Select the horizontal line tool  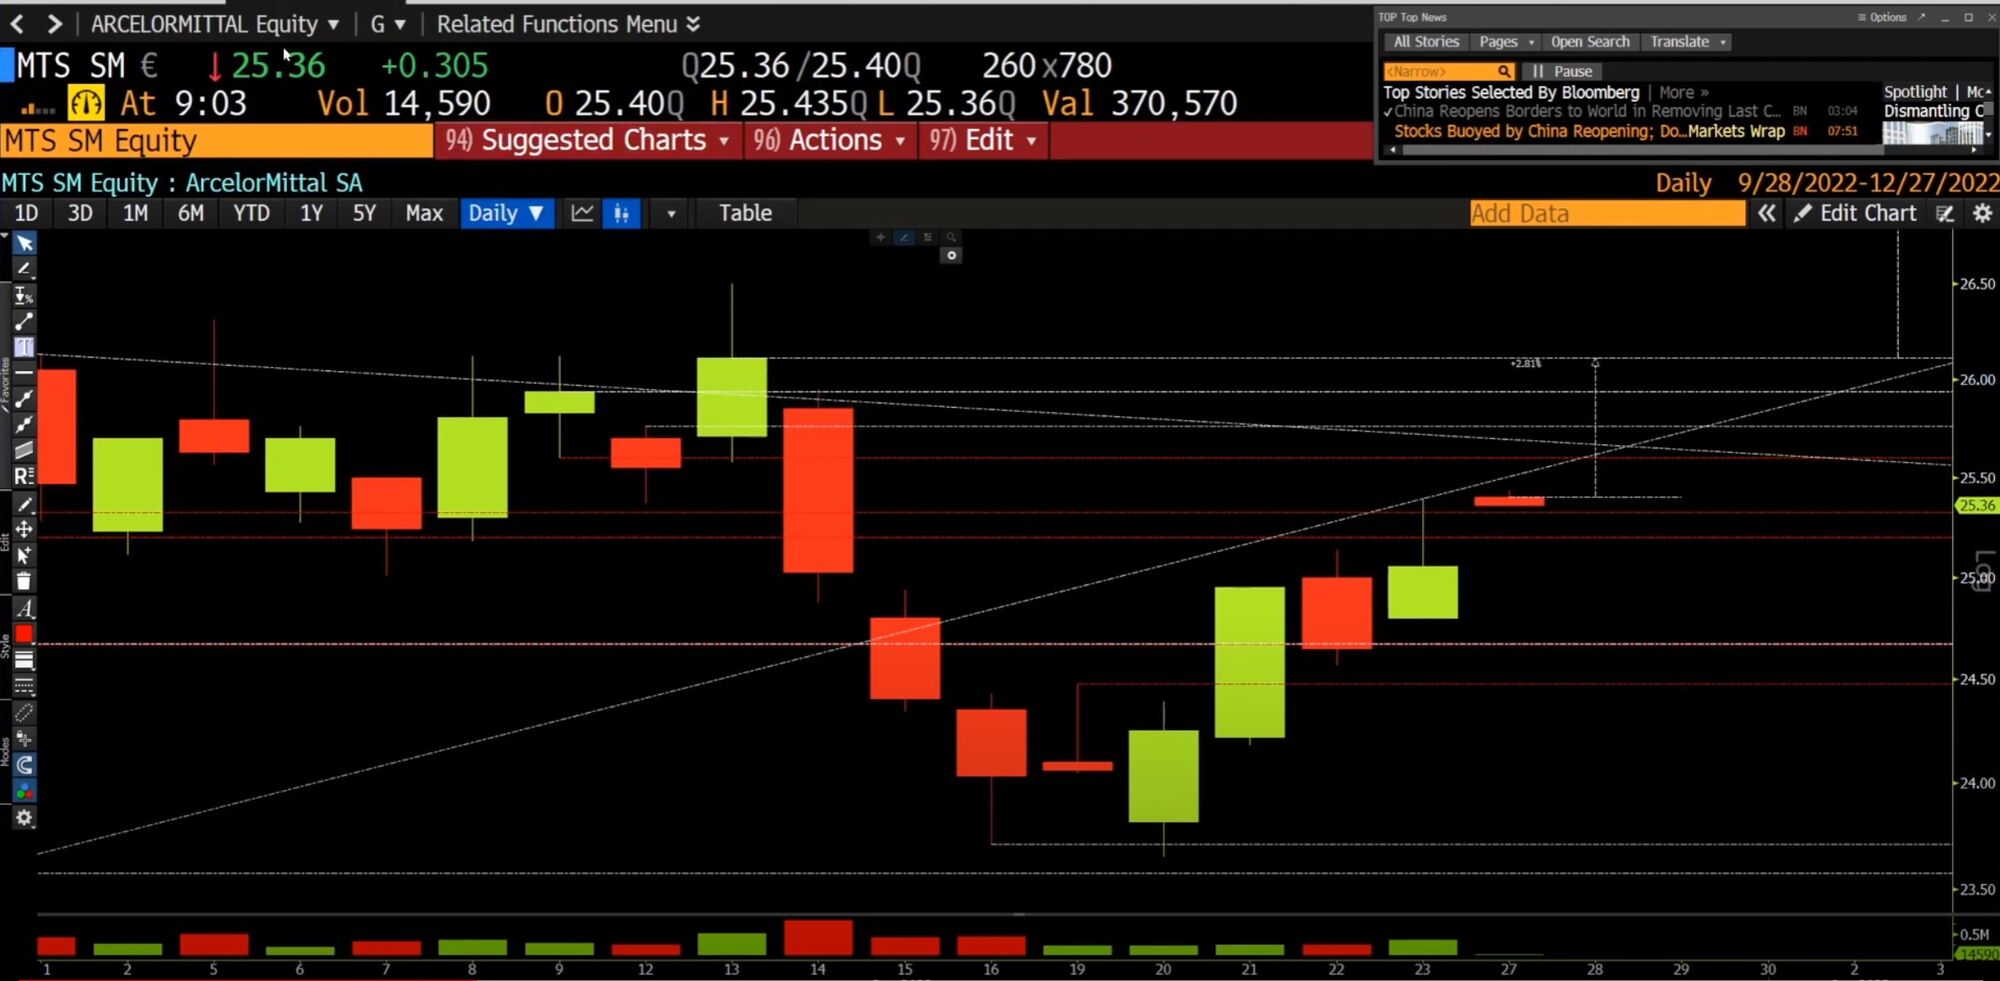click(24, 373)
